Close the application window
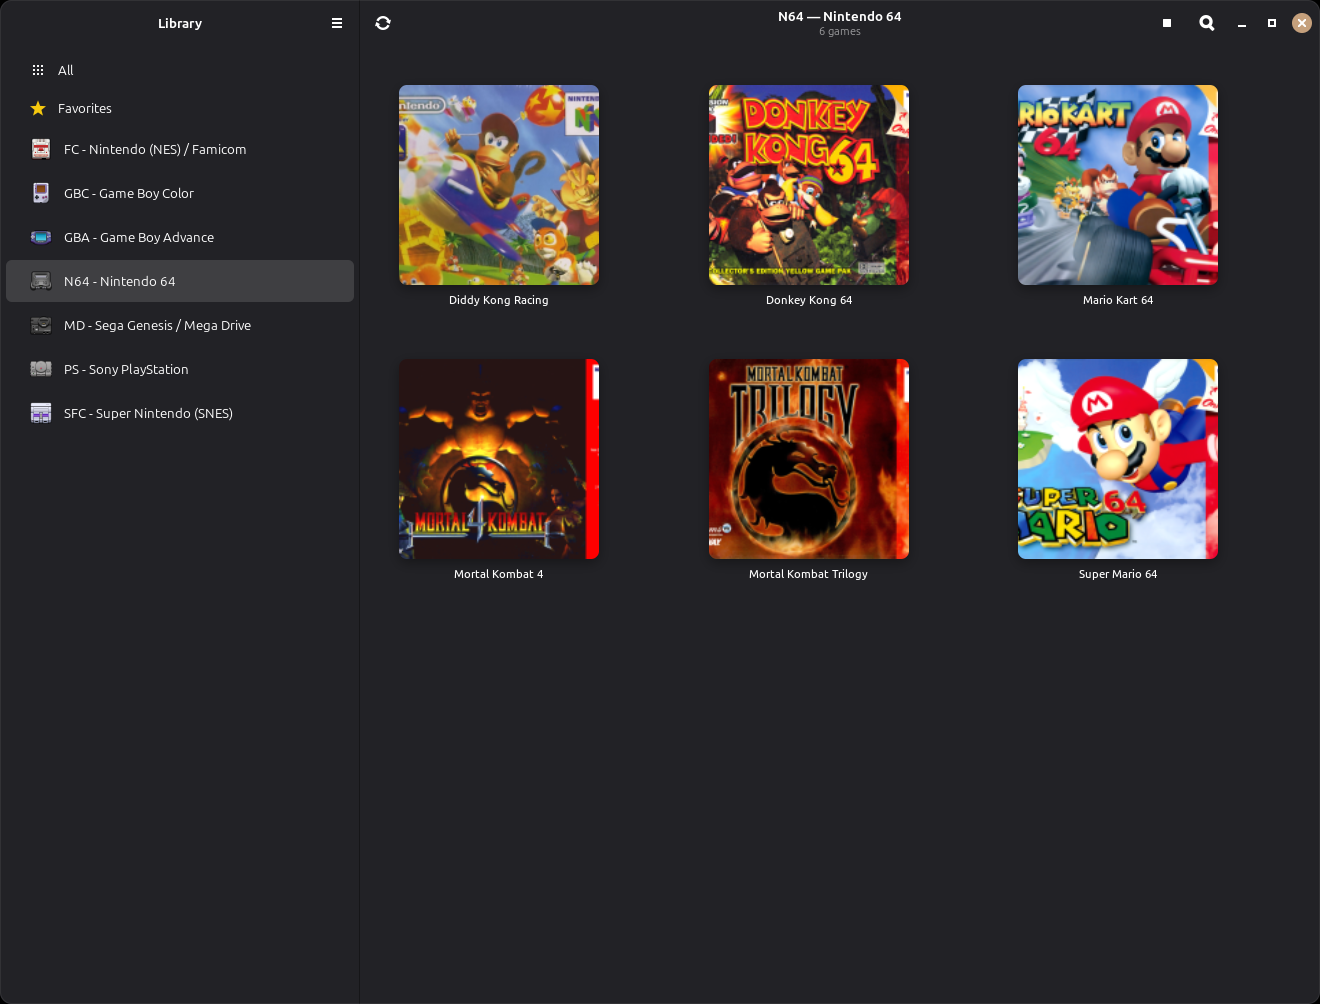Viewport: 1320px width, 1004px height. pyautogui.click(x=1302, y=23)
